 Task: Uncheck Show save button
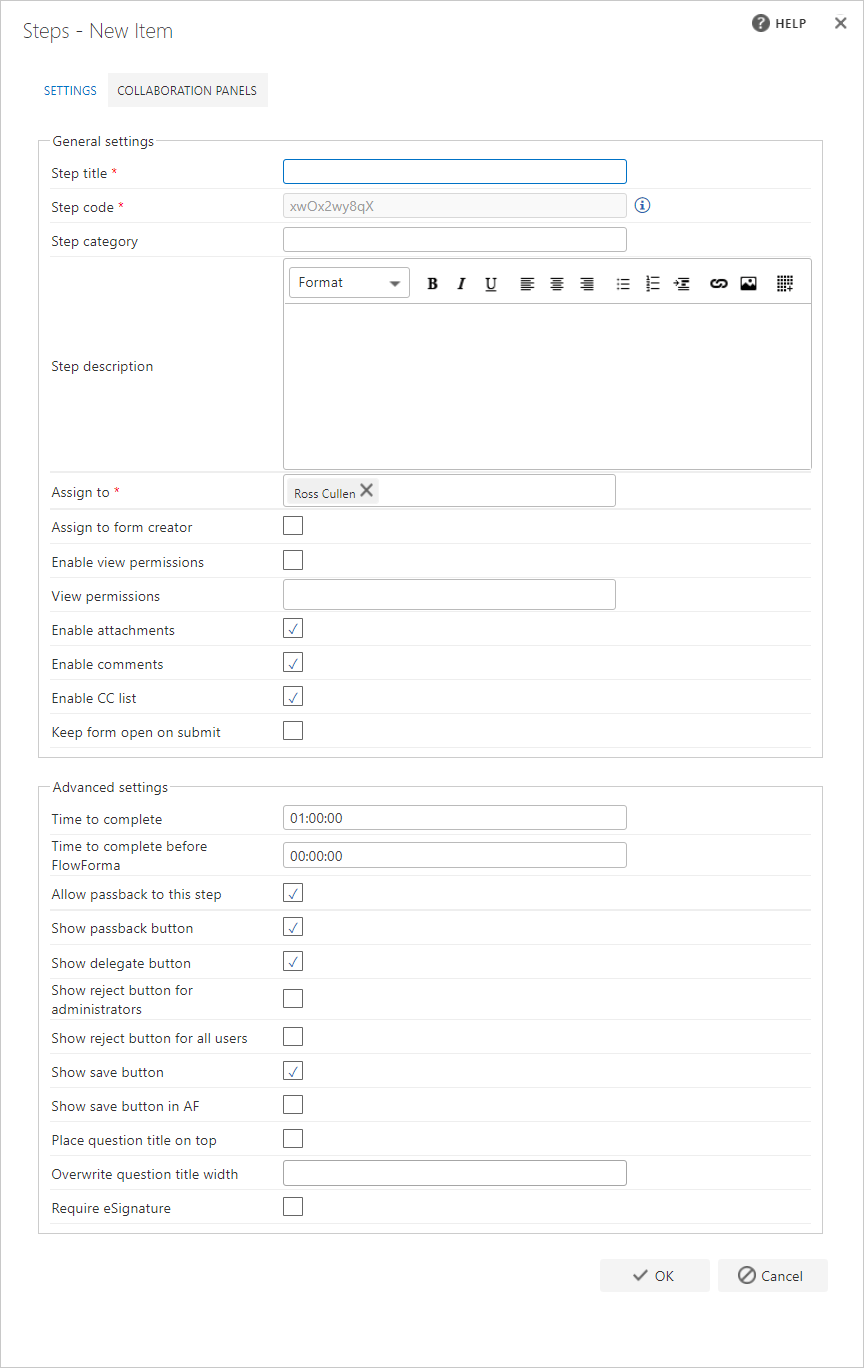(293, 1071)
